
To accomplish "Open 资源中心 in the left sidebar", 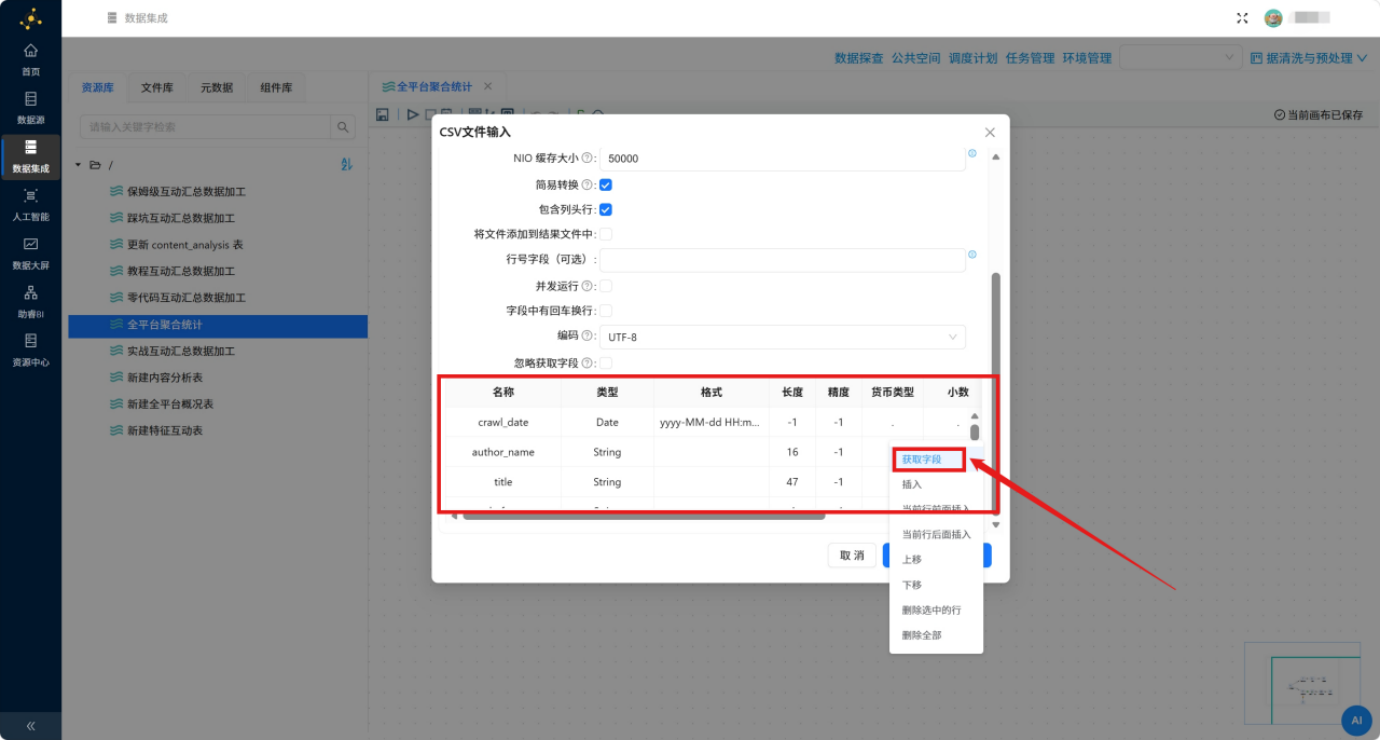I will click(x=31, y=349).
